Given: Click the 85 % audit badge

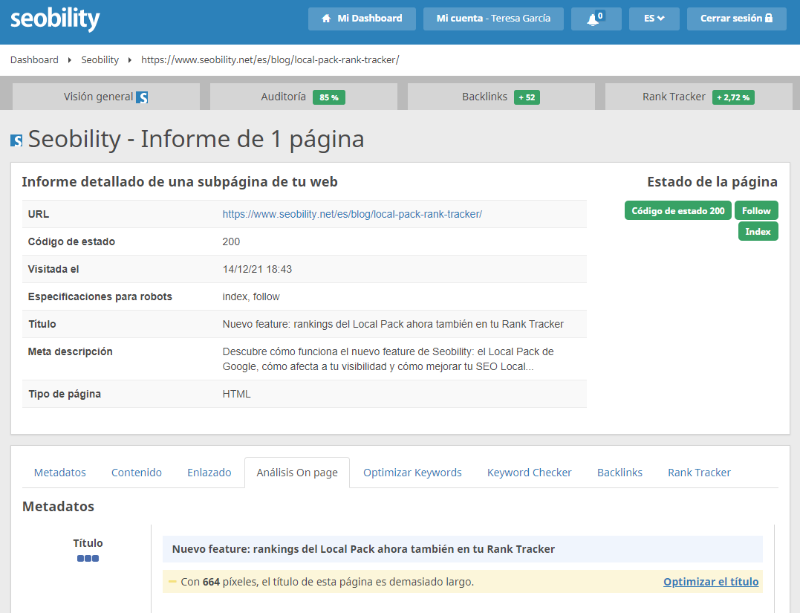Looking at the screenshot, I should point(329,97).
